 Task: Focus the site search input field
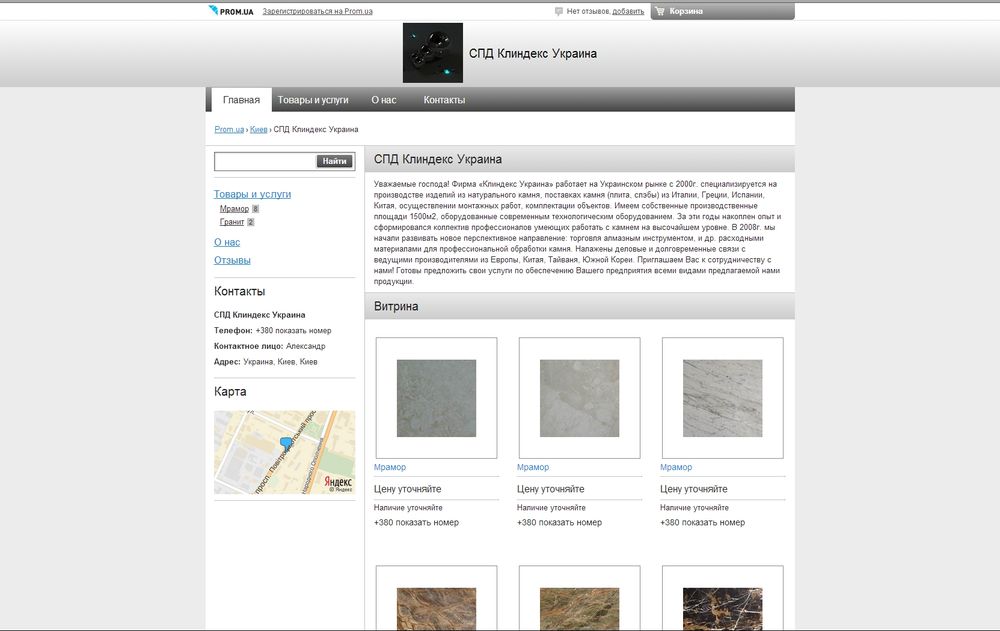265,161
